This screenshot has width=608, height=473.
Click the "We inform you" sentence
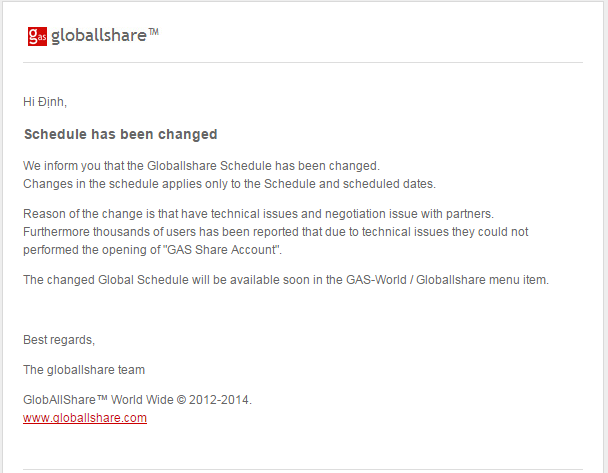(201, 166)
